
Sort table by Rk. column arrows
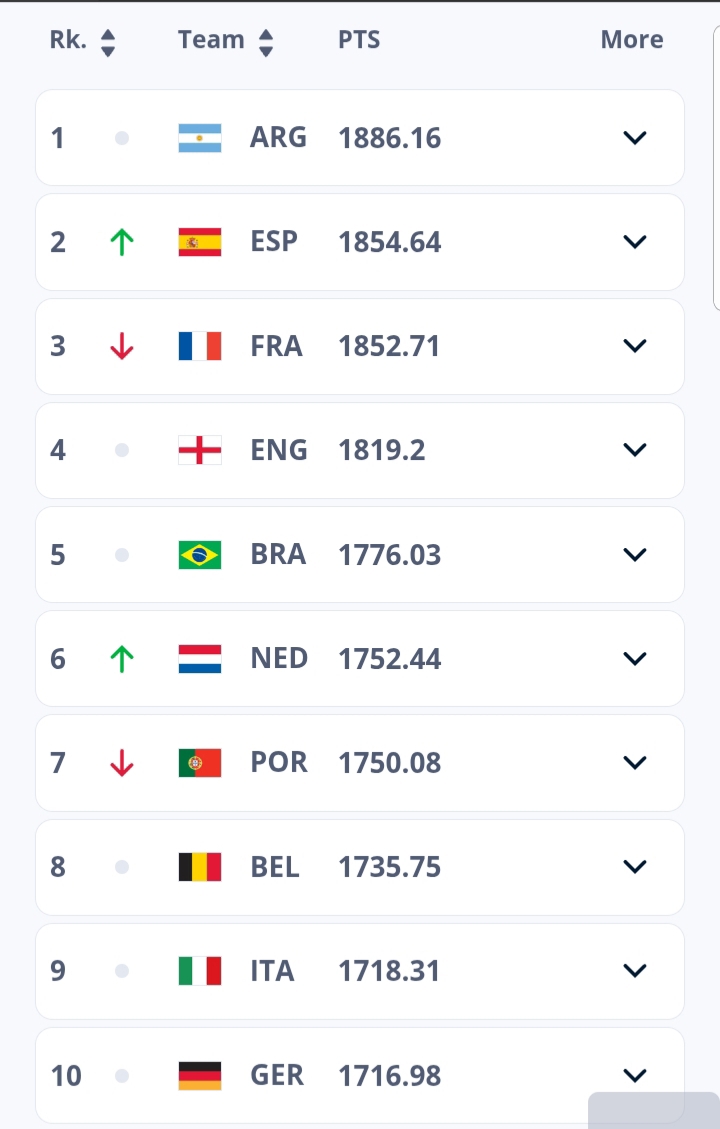click(x=108, y=41)
